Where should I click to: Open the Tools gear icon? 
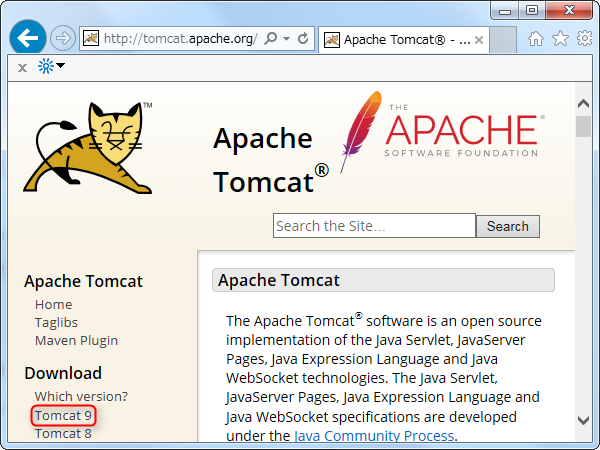[584, 38]
